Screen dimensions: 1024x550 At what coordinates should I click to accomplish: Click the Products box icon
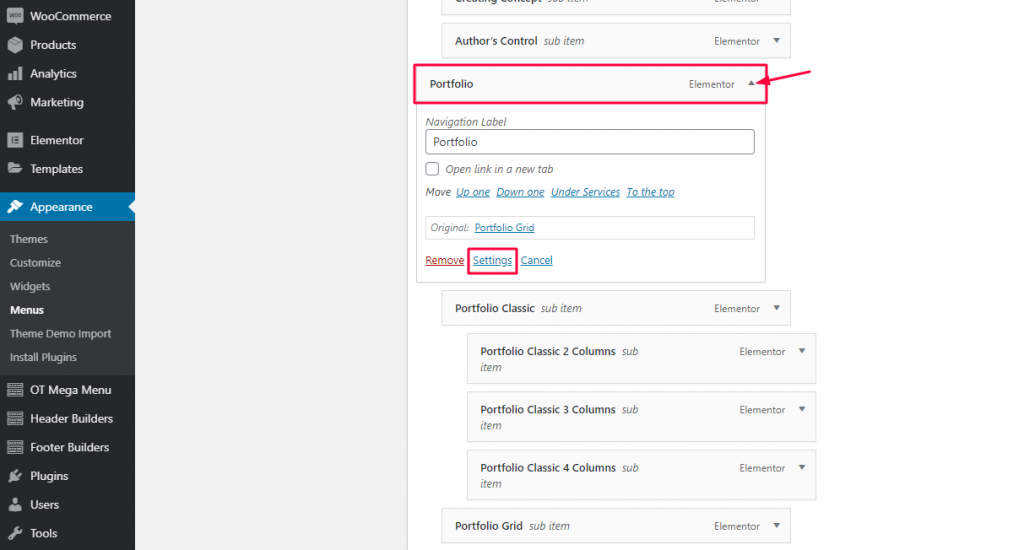tap(15, 44)
